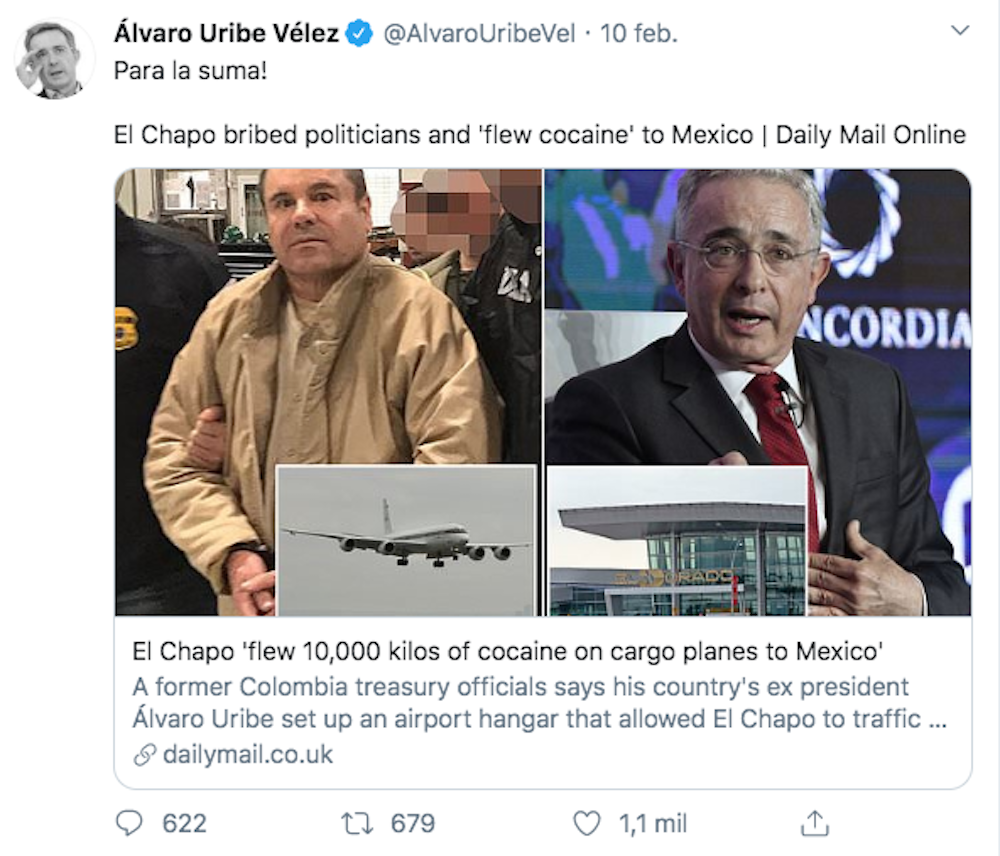Expand the tweet options chevron
The height and width of the screenshot is (856, 1000).
(960, 30)
